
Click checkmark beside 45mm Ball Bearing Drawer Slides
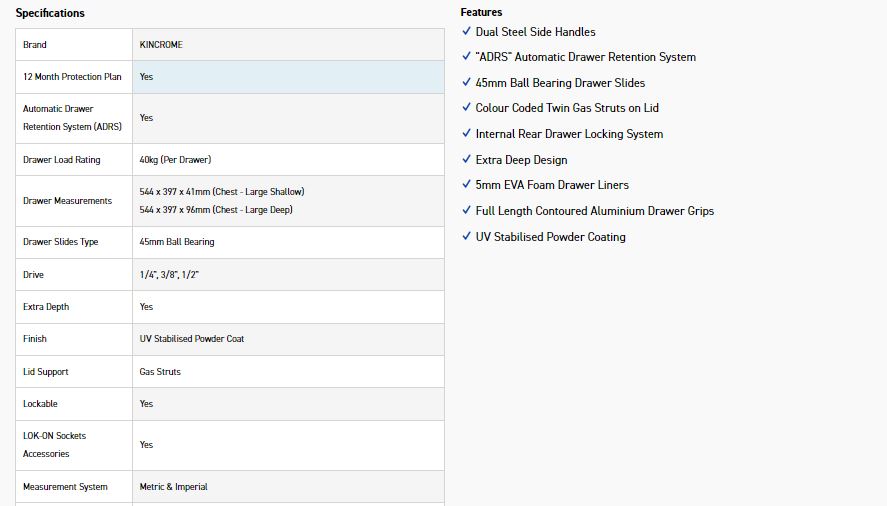466,82
